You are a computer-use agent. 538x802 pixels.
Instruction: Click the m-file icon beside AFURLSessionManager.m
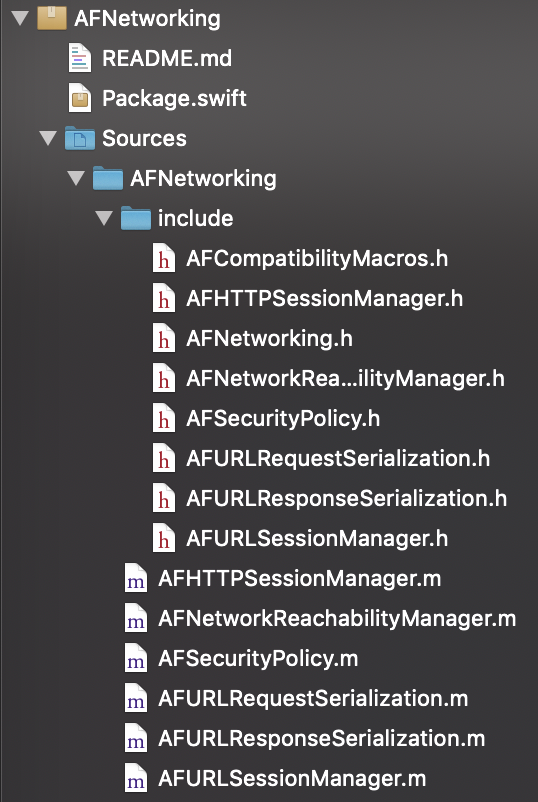coord(136,778)
